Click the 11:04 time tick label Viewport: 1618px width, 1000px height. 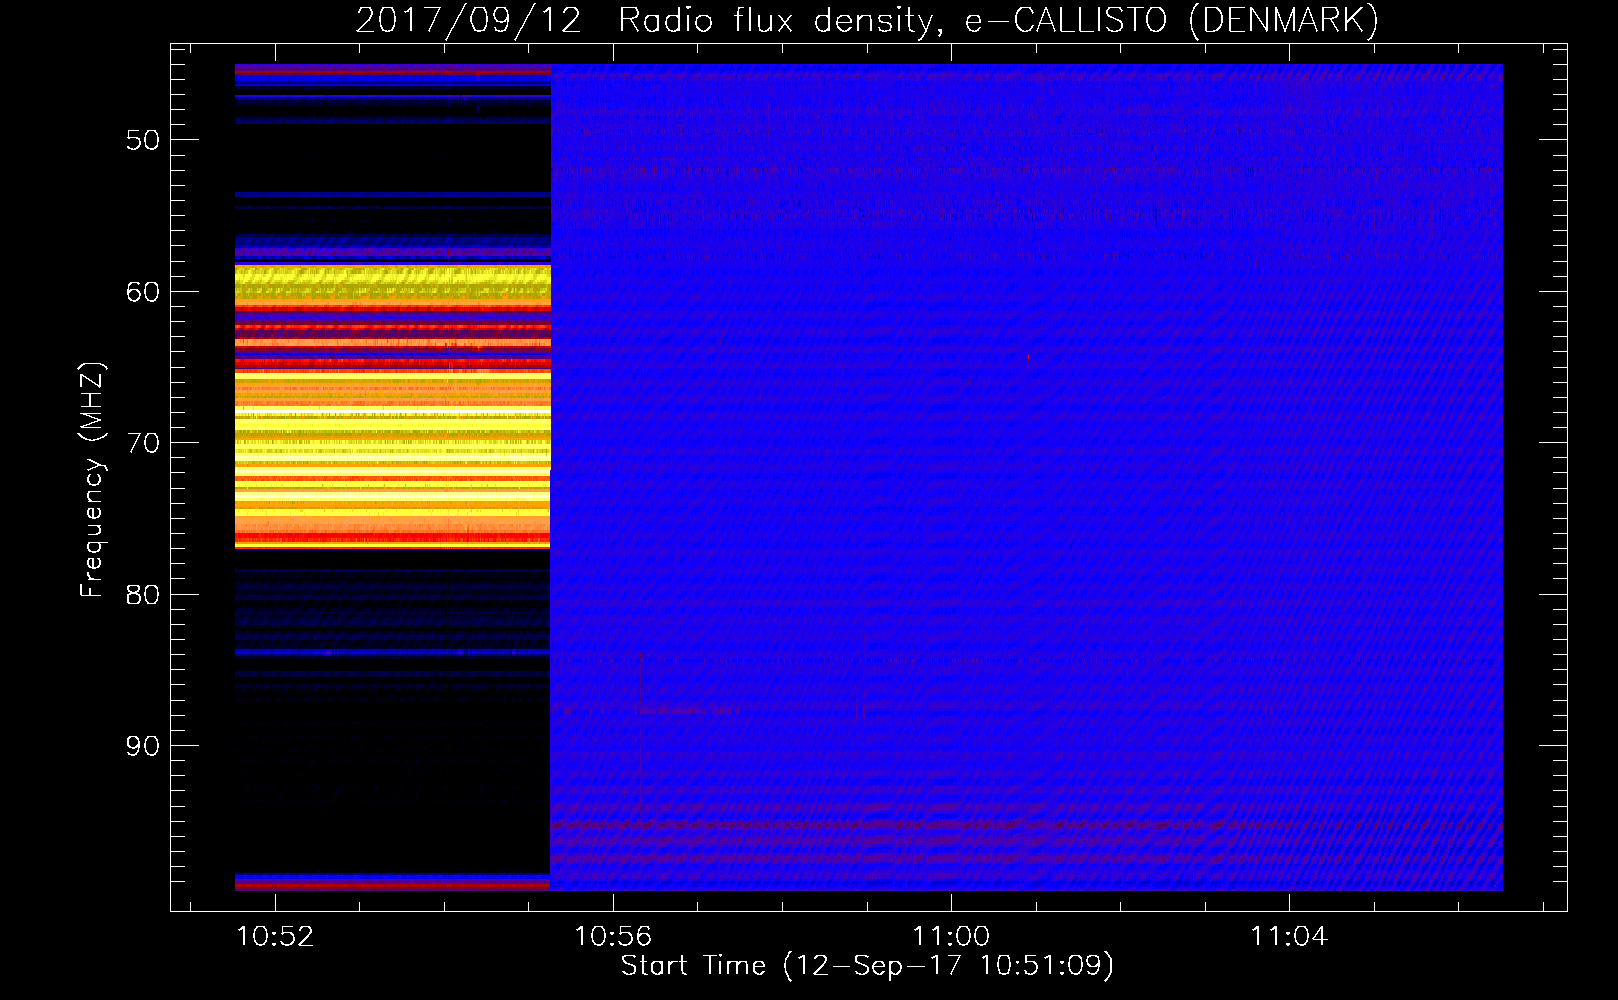(1289, 936)
